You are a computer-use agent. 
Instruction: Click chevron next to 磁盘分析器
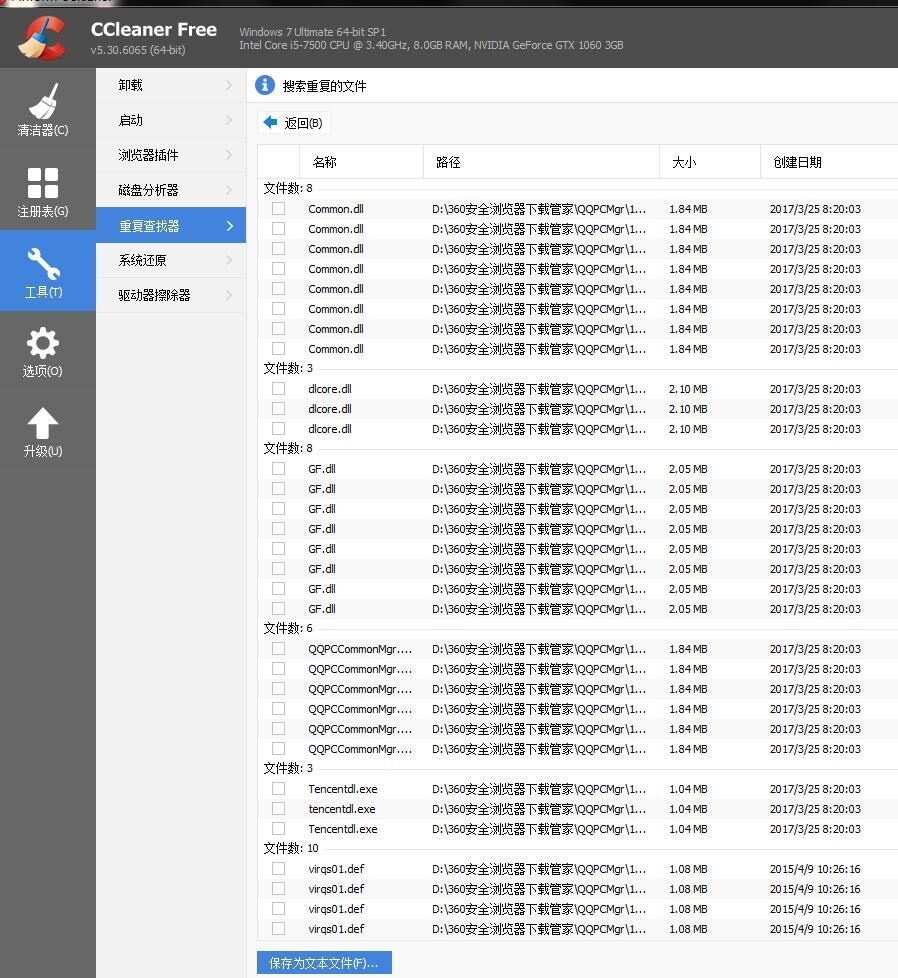[229, 190]
